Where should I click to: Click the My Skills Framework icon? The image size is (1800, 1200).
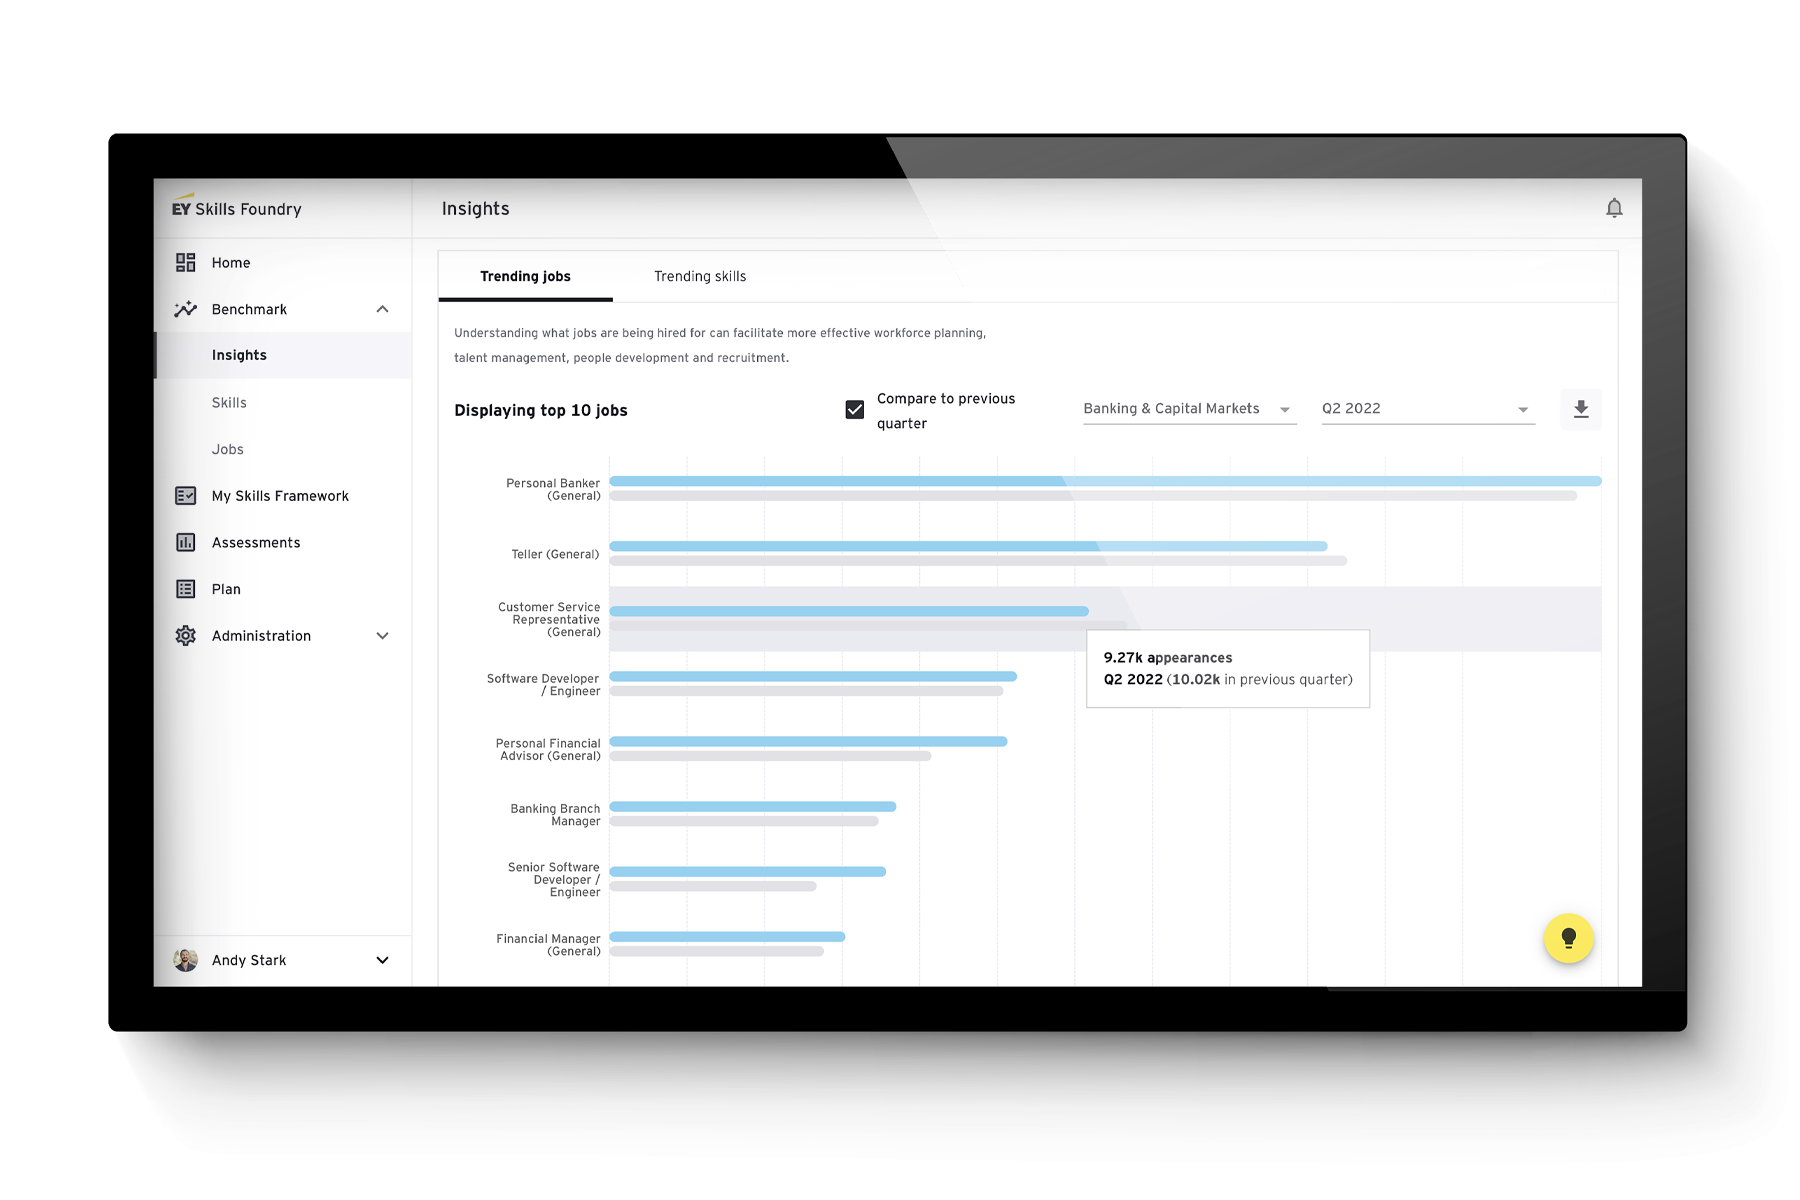point(186,496)
